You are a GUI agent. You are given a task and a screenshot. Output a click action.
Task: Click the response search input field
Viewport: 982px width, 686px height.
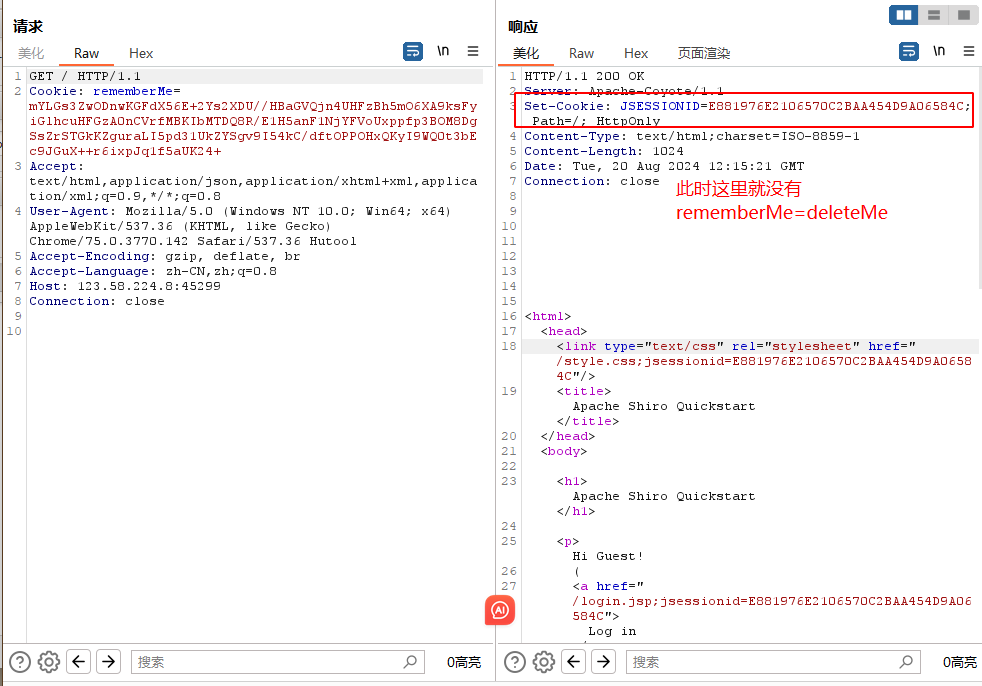point(765,662)
